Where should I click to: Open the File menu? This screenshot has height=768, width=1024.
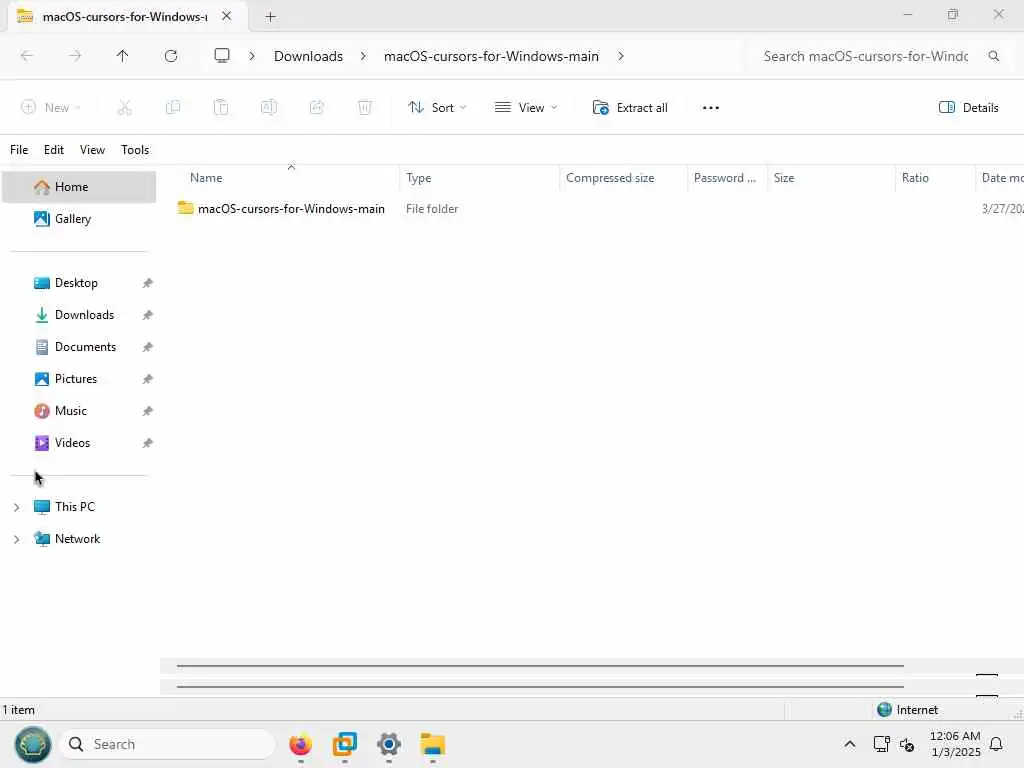coord(19,150)
